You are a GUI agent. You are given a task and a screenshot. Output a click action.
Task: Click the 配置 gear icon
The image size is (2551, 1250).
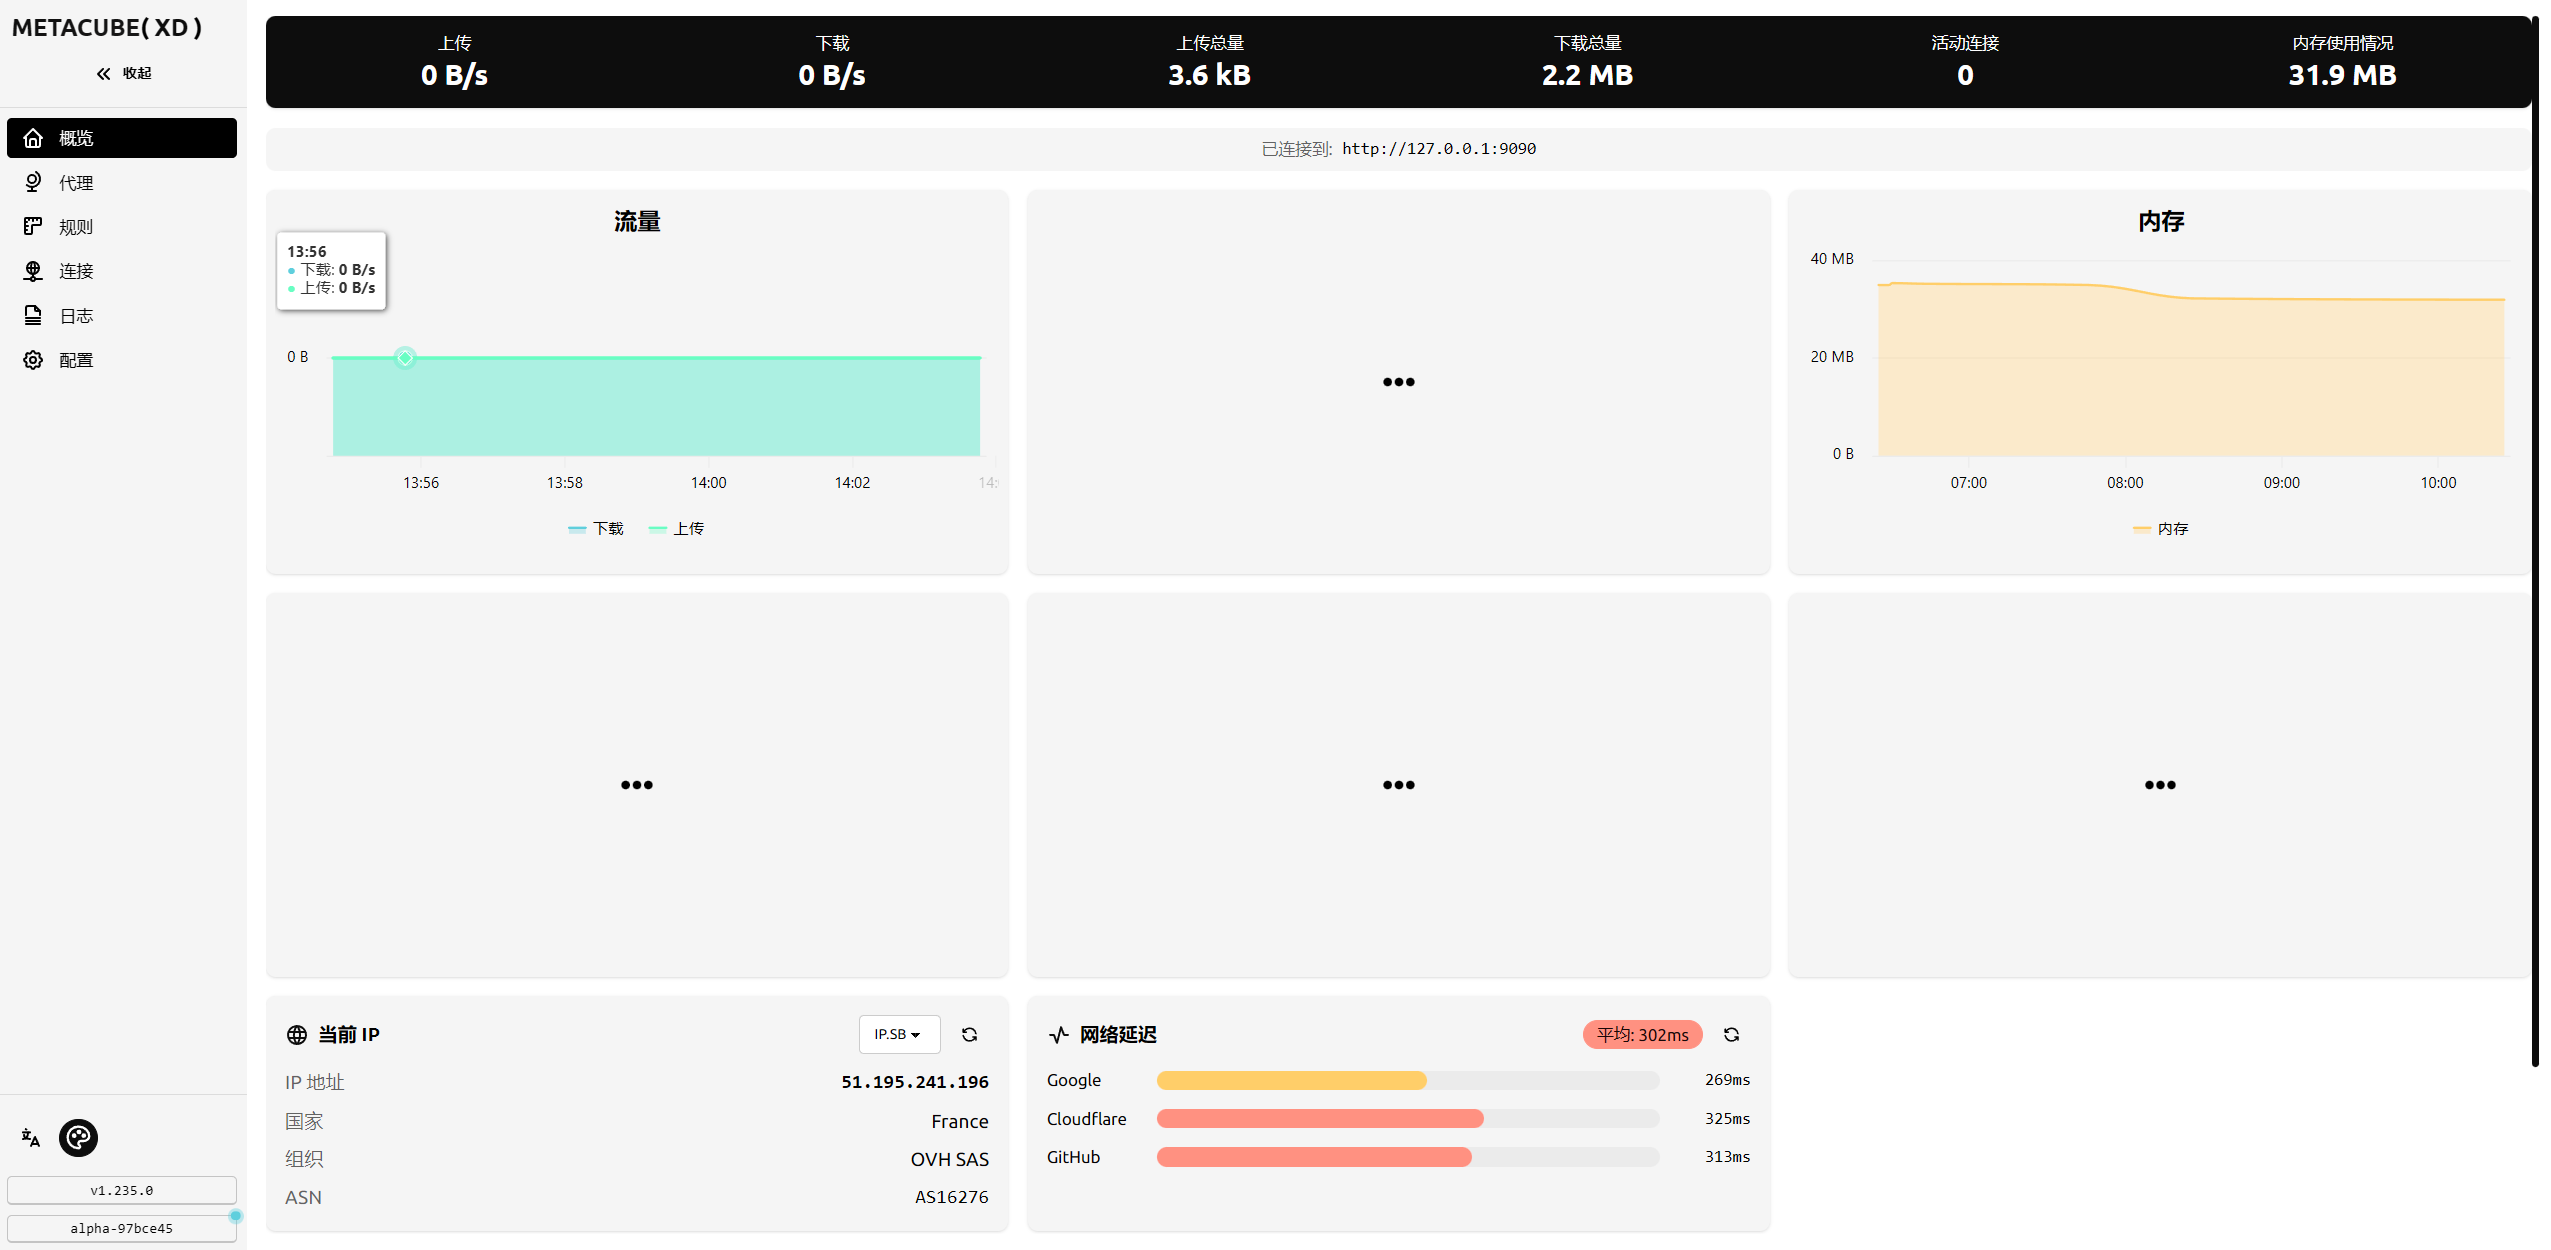(x=33, y=360)
